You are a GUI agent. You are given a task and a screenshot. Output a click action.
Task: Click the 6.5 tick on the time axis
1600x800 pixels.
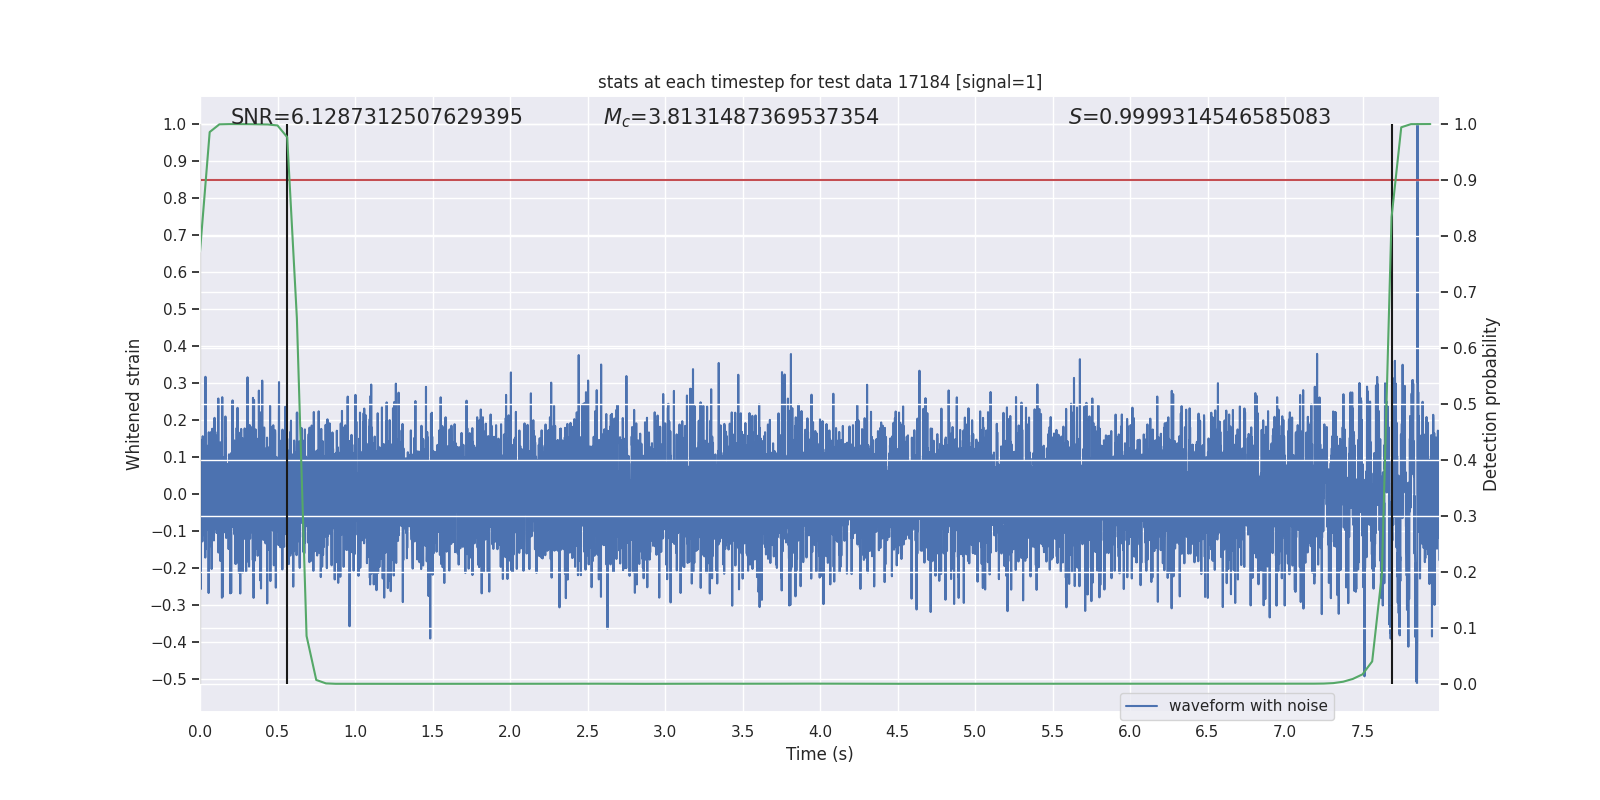tap(1207, 731)
